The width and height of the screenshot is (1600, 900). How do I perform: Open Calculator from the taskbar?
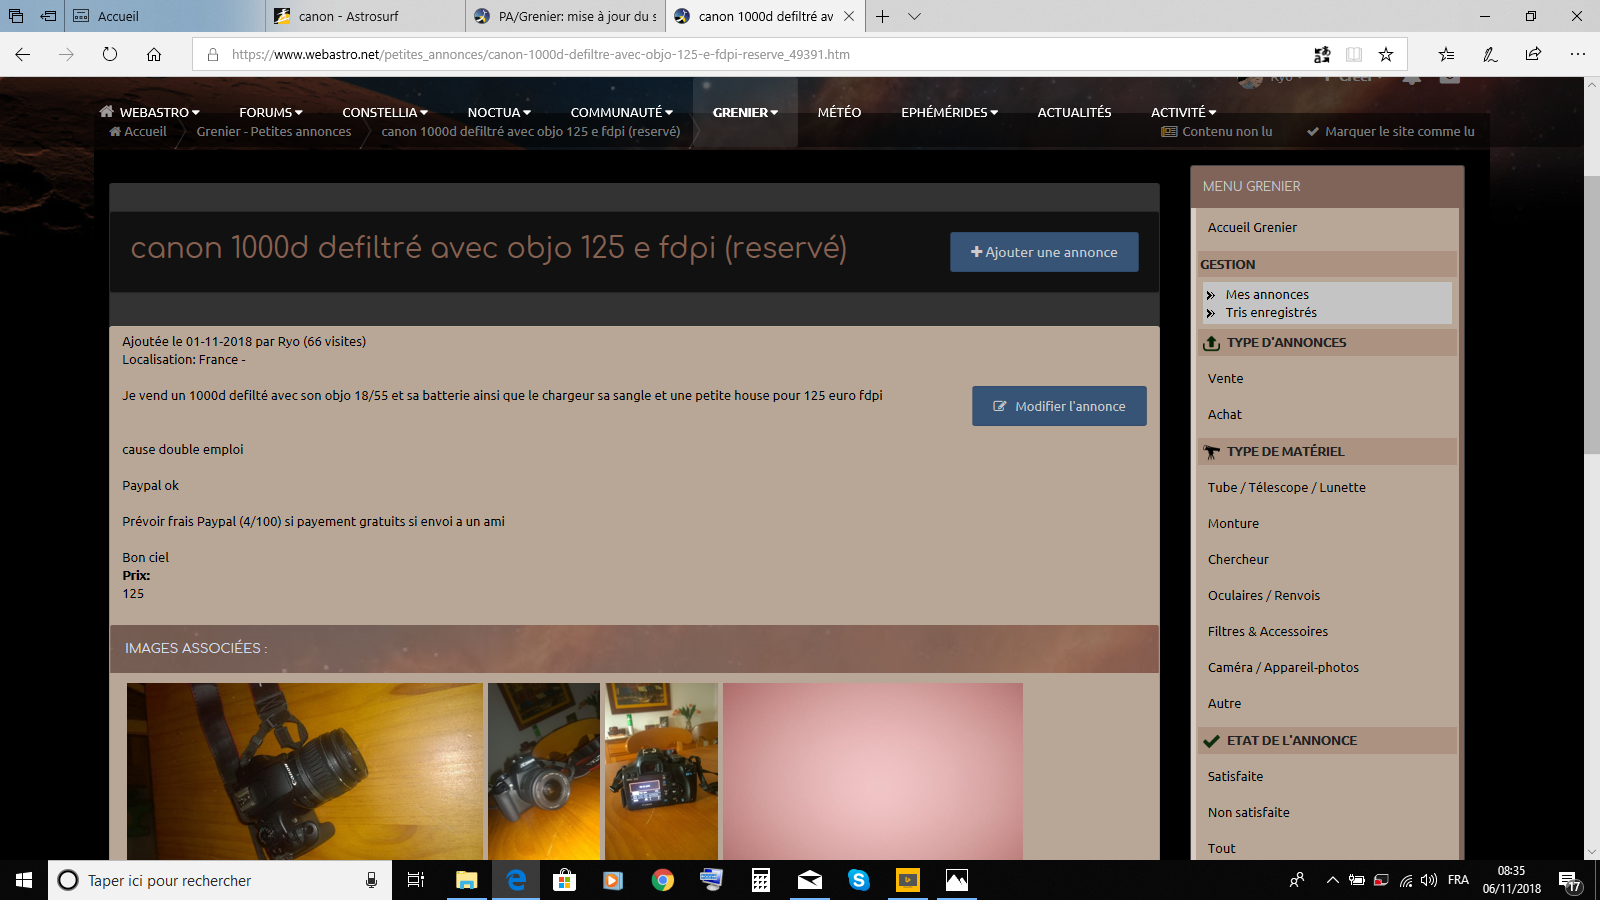click(x=760, y=880)
